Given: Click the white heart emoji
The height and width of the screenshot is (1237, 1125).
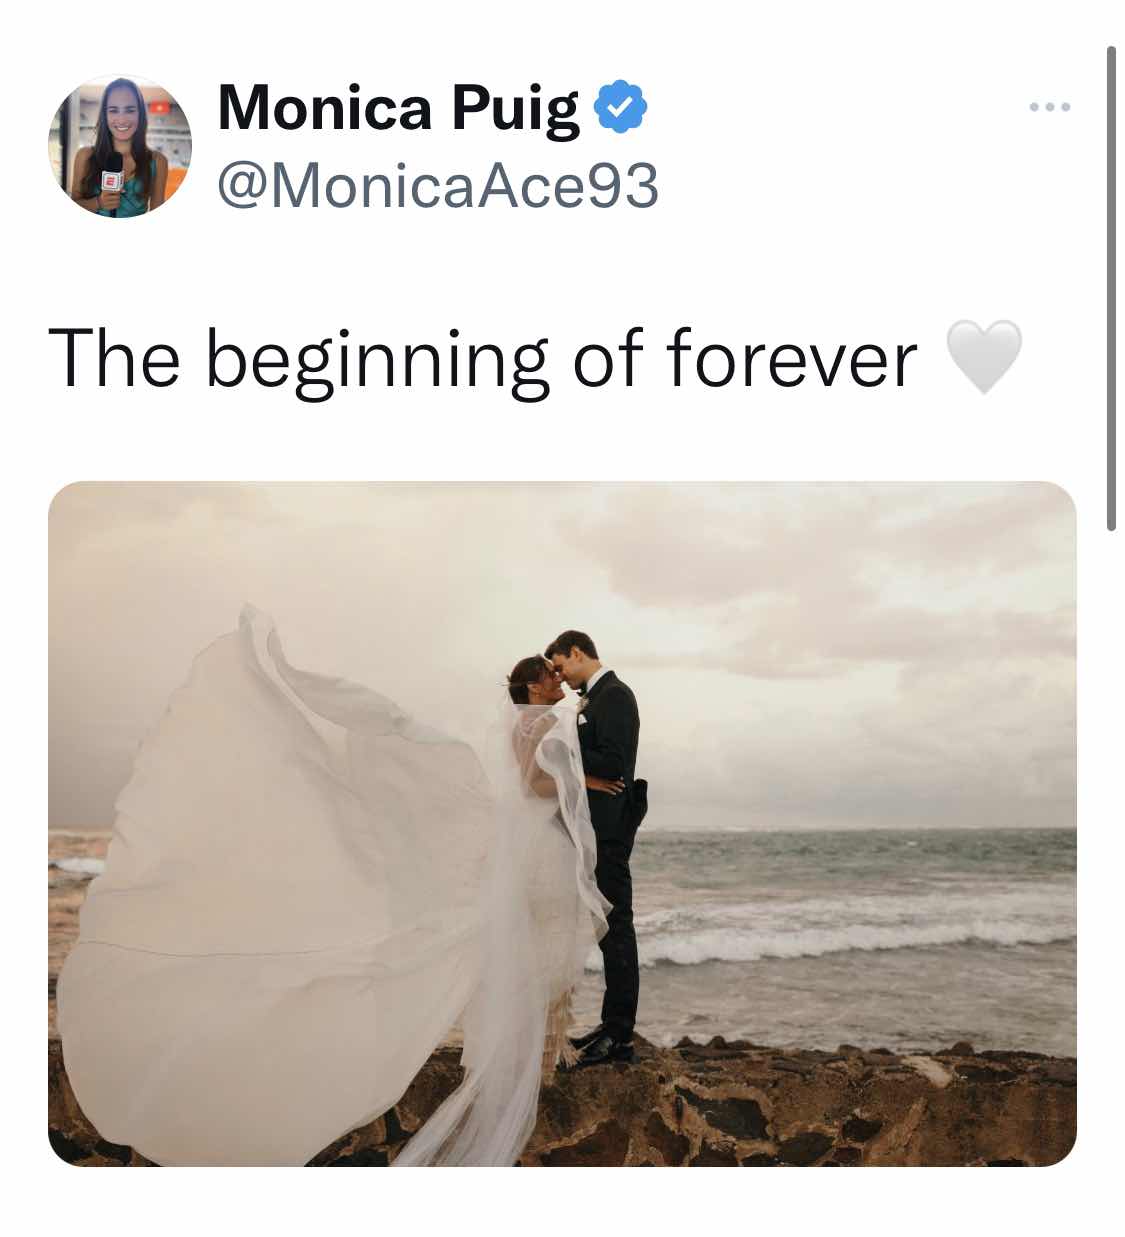Looking at the screenshot, I should pos(984,357).
